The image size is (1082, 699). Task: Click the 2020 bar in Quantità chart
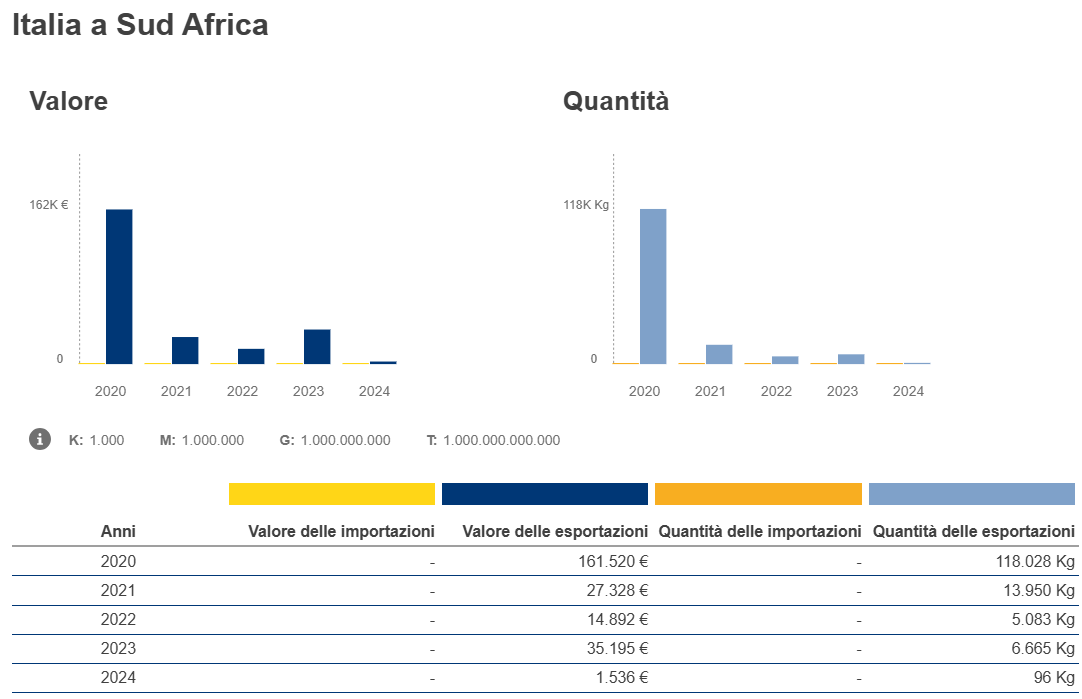click(x=653, y=286)
